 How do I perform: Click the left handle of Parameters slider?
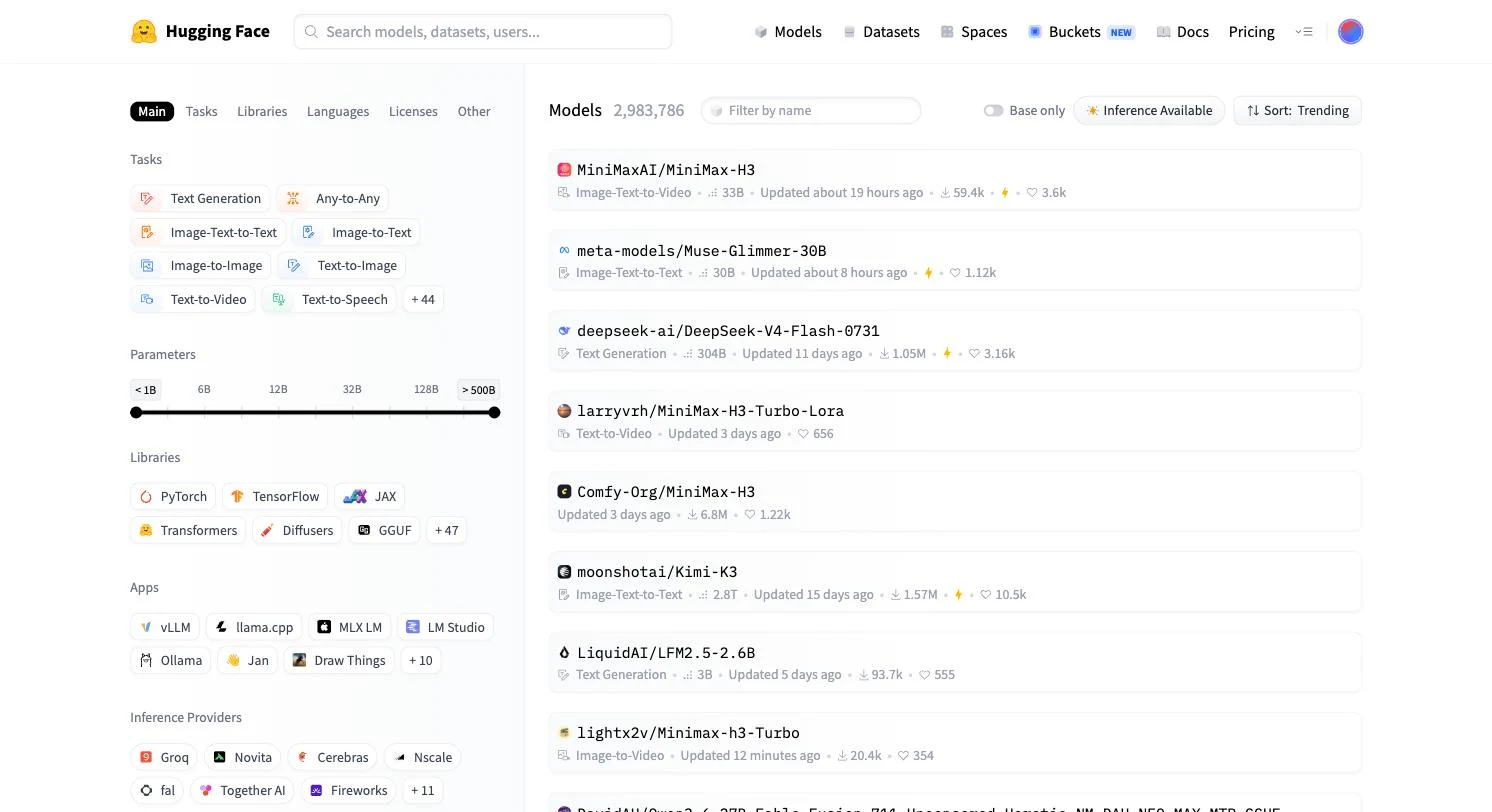click(x=136, y=412)
